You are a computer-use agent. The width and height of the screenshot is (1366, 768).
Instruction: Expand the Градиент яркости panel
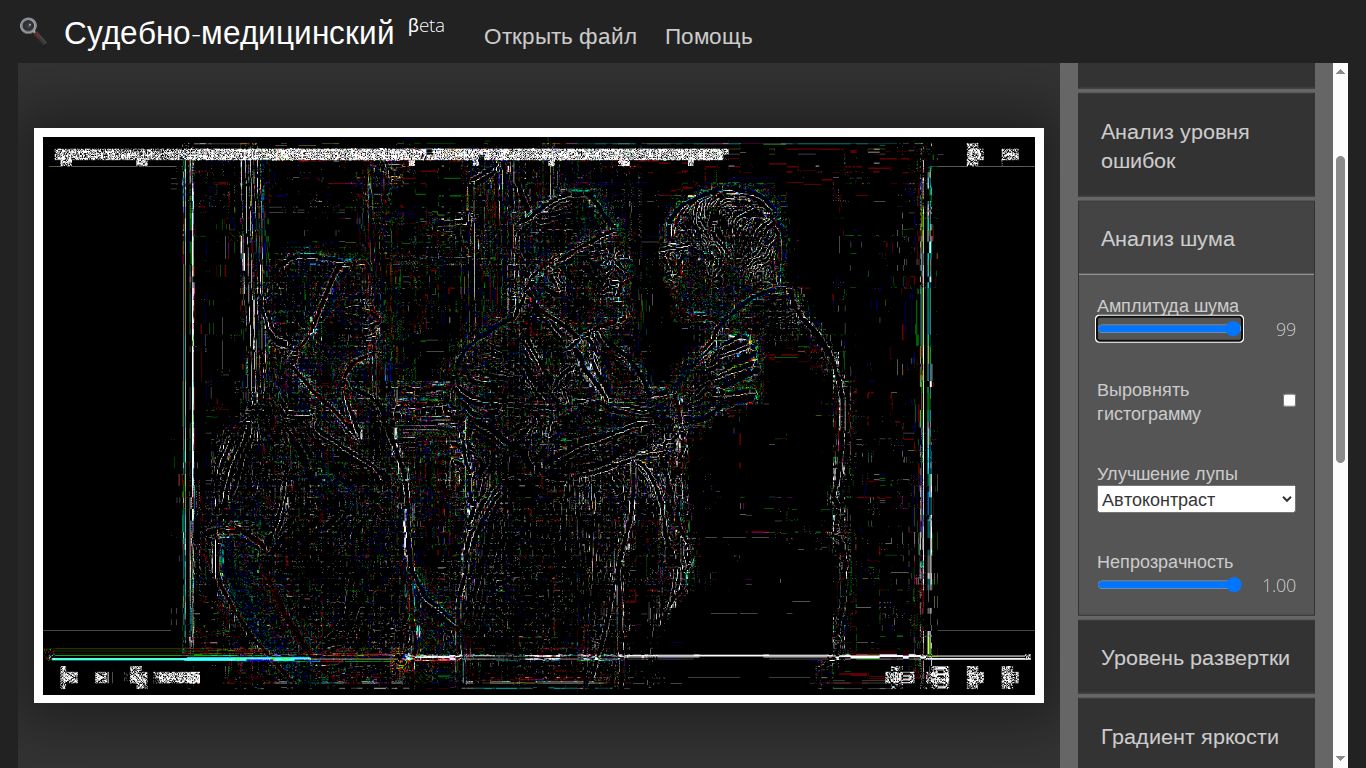pos(1196,737)
